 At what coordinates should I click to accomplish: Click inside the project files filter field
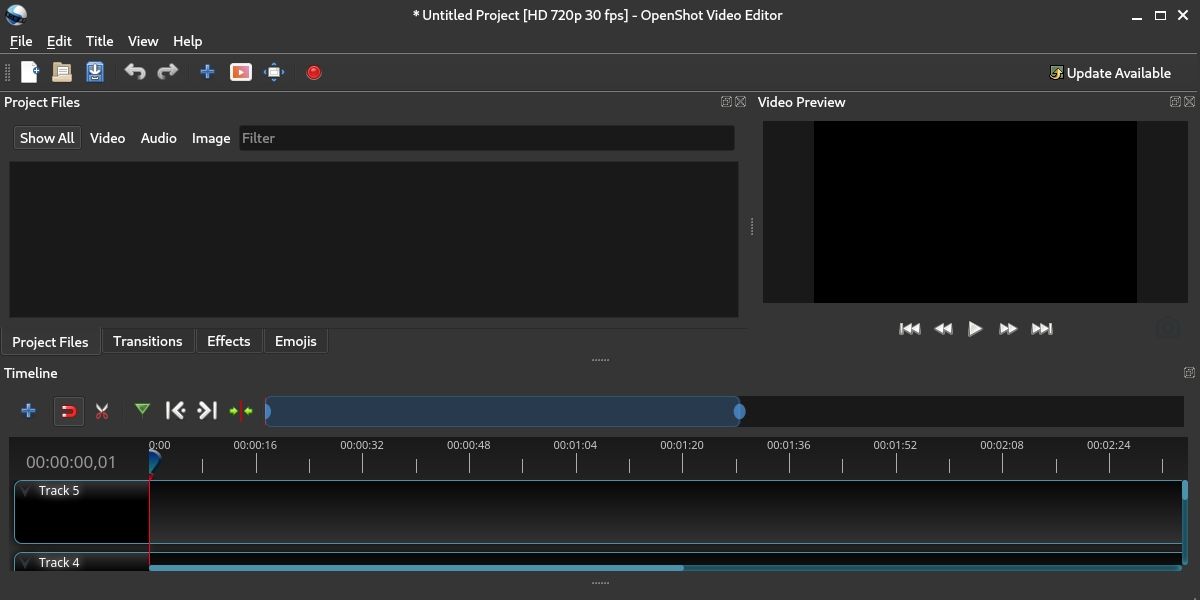pyautogui.click(x=487, y=138)
